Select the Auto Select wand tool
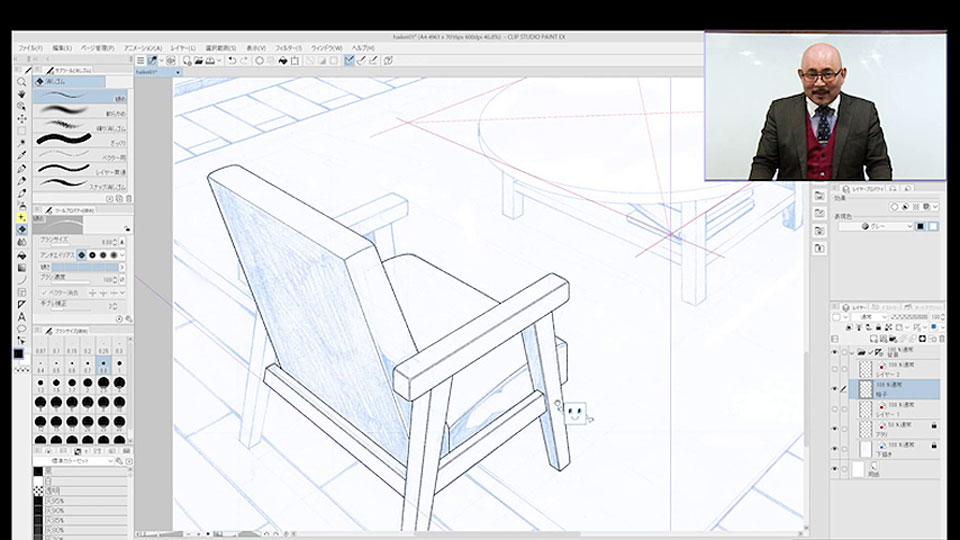Image resolution: width=960 pixels, height=540 pixels. (22, 143)
